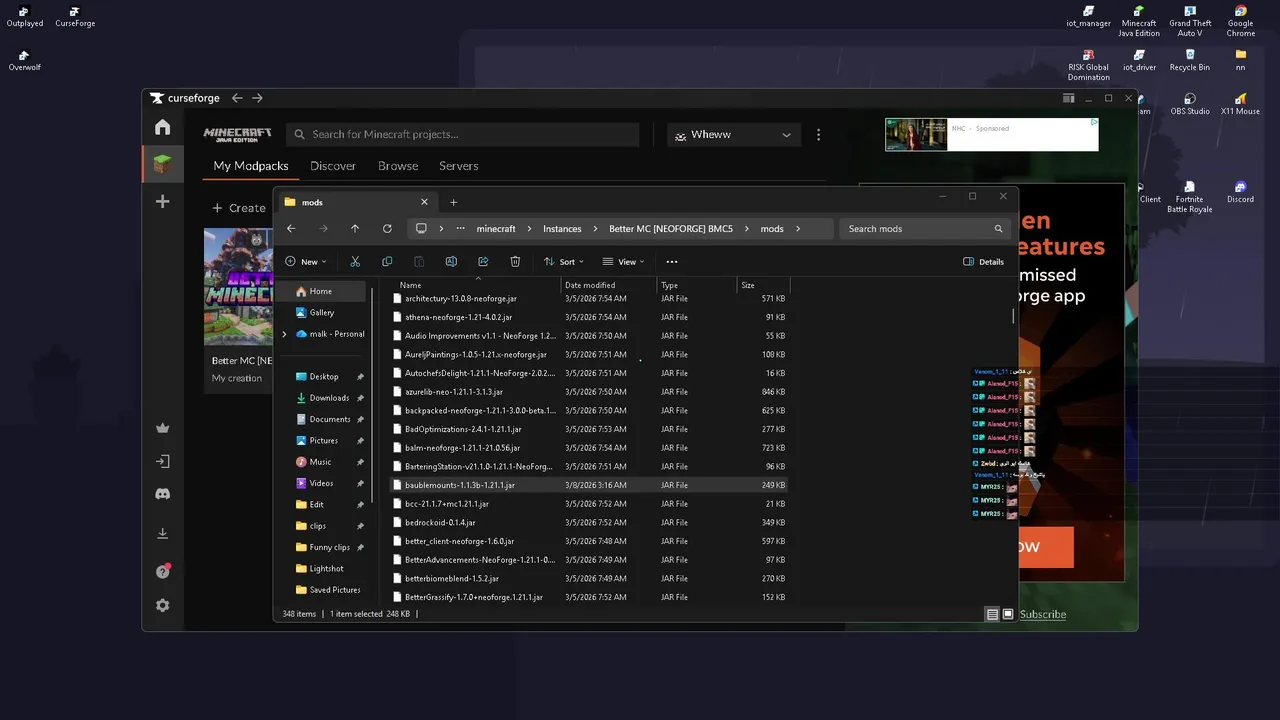Open the Discord icon in CurseForge sidebar
The image size is (1280, 720).
pos(162,494)
